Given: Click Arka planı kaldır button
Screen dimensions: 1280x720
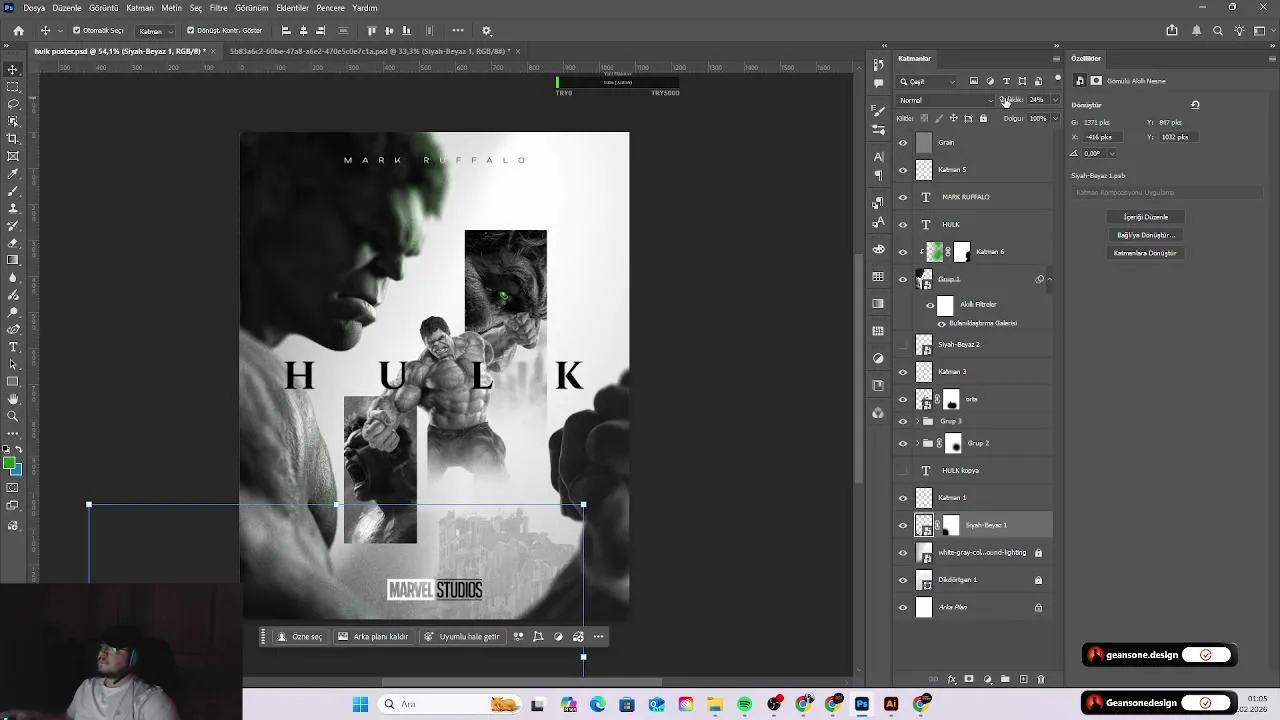Looking at the screenshot, I should (x=373, y=637).
